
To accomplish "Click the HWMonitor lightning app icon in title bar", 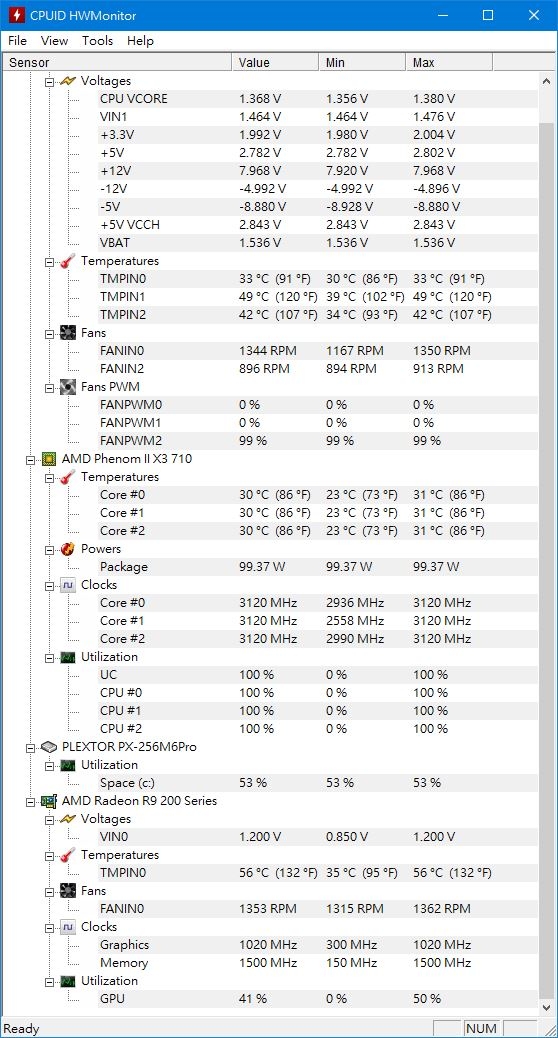I will (x=17, y=15).
